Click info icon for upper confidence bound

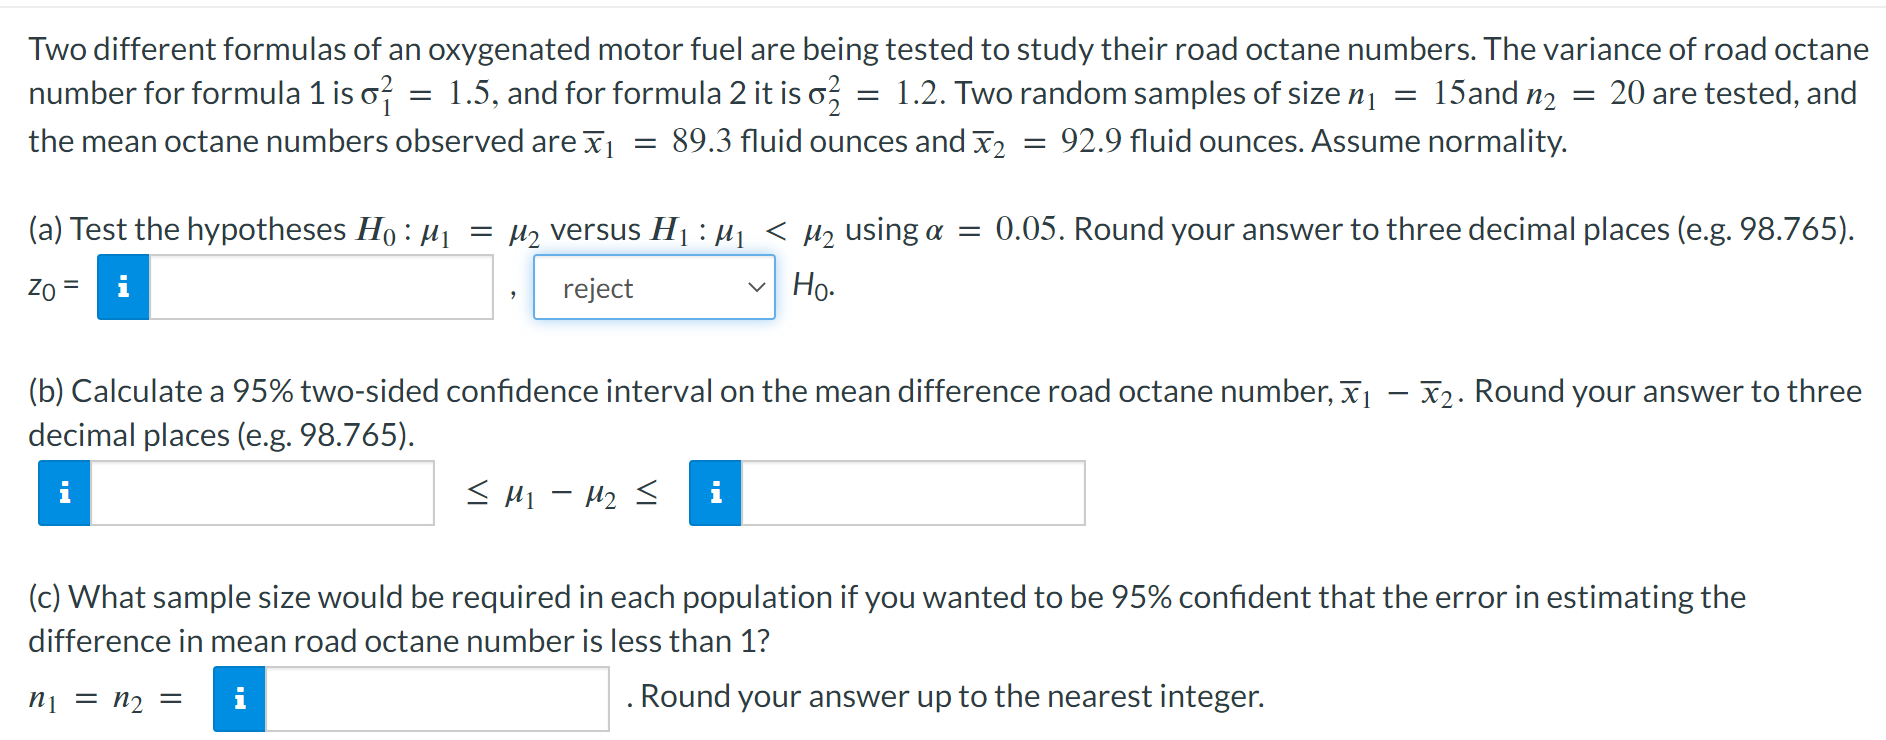(x=715, y=493)
